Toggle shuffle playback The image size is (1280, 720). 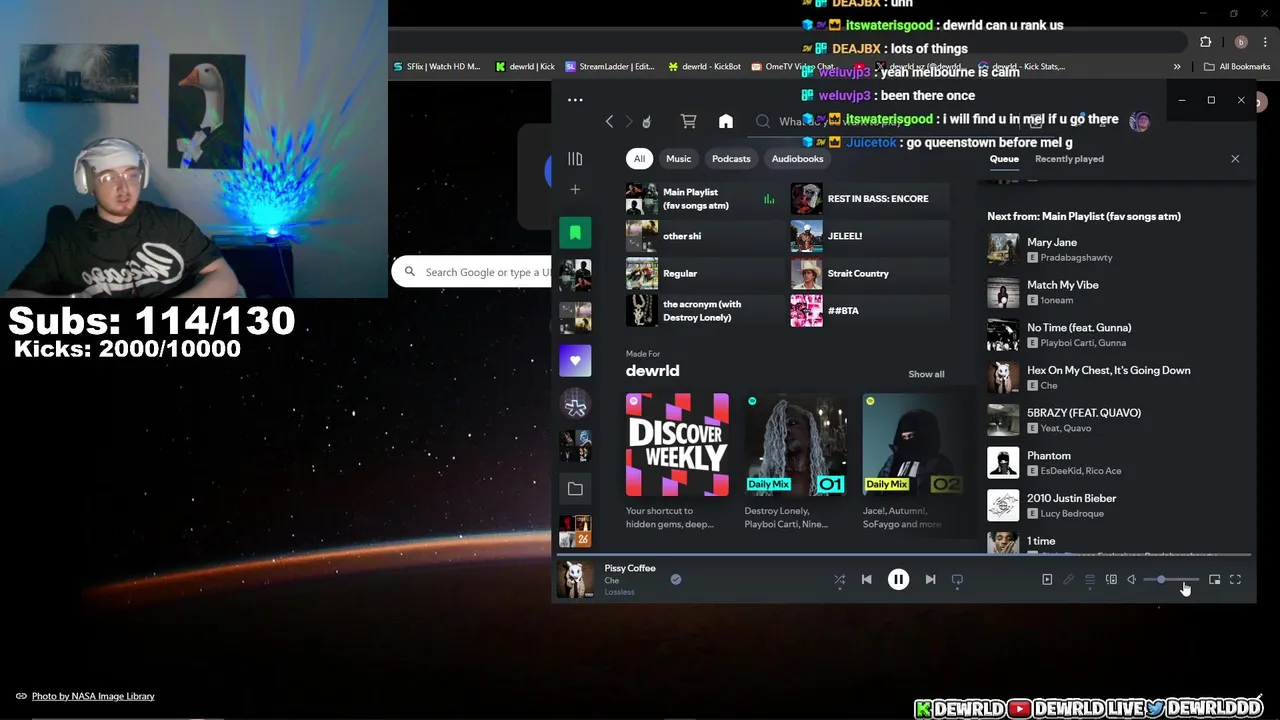(840, 579)
